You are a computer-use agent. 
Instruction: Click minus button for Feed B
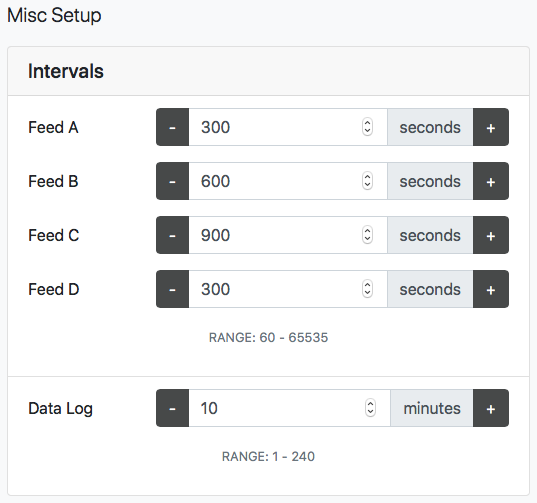[173, 181]
